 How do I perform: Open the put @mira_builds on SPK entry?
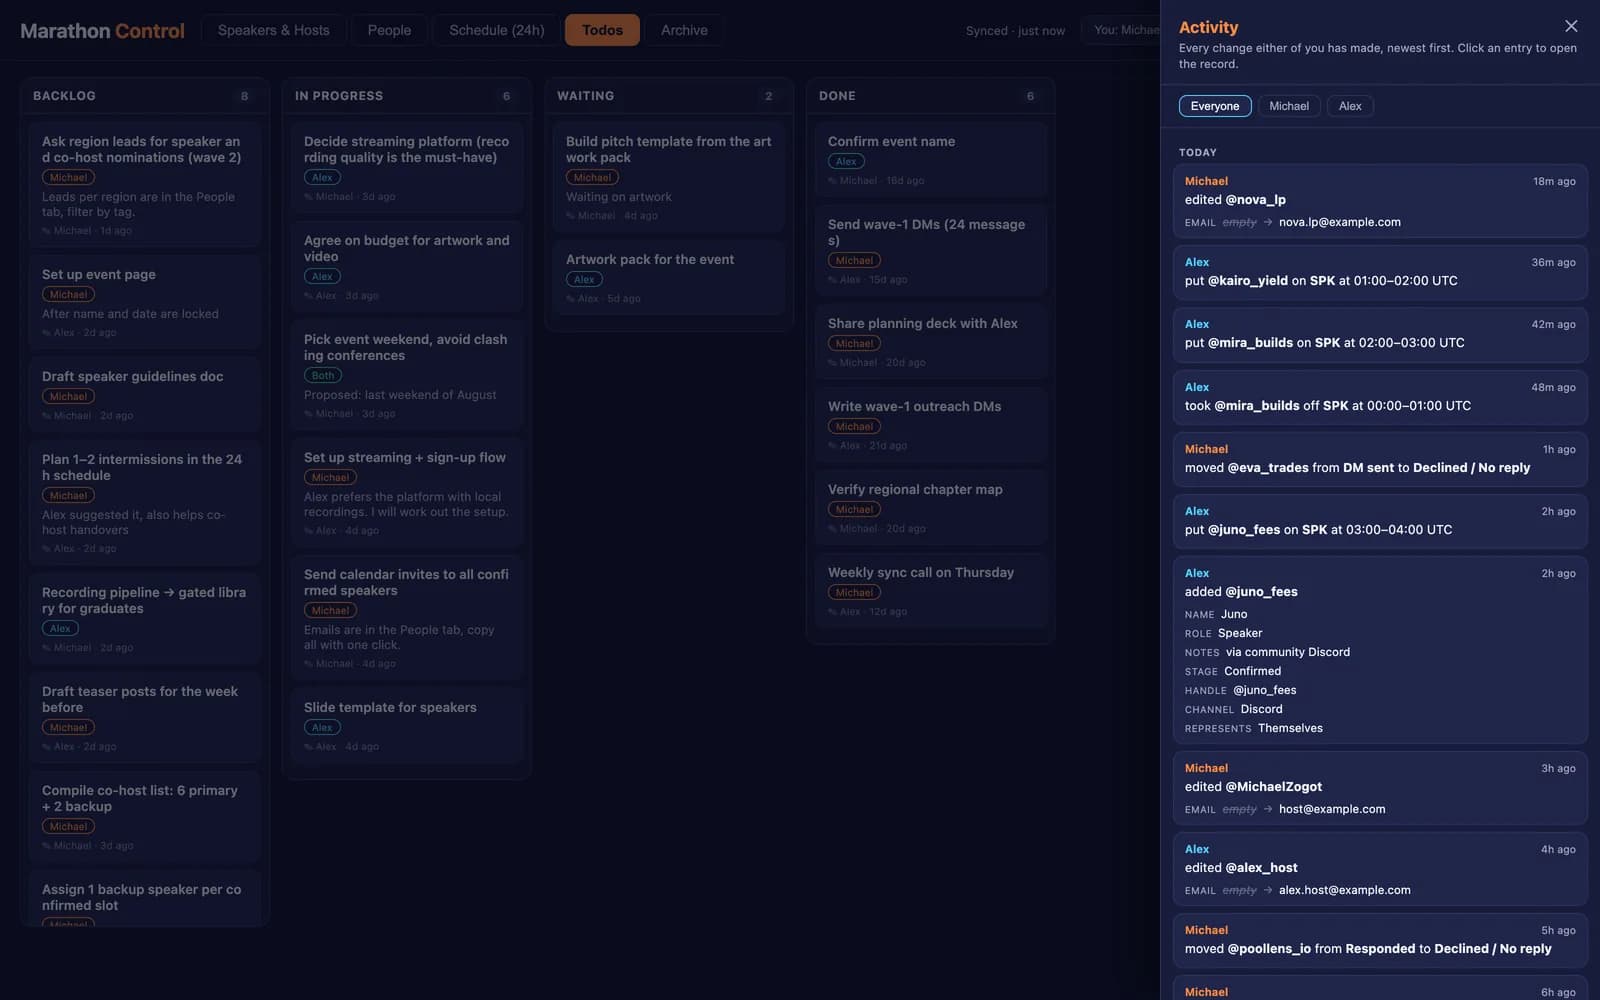point(1380,334)
